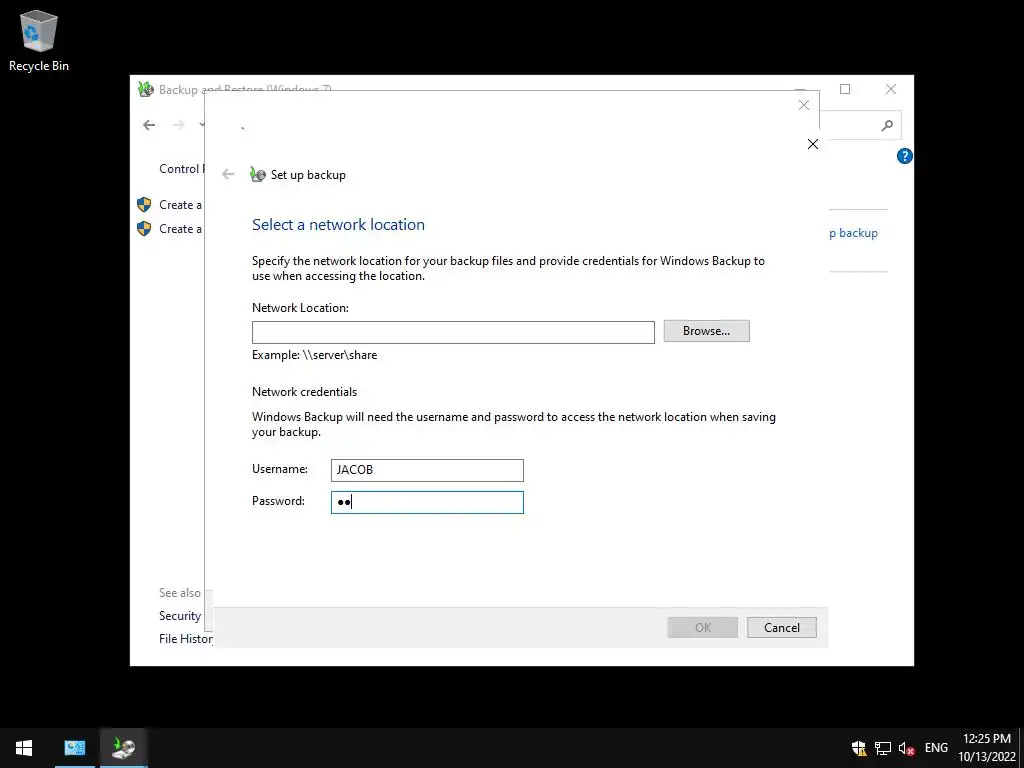Open the Security and Maintenance link
The height and width of the screenshot is (768, 1024).
[x=181, y=616]
